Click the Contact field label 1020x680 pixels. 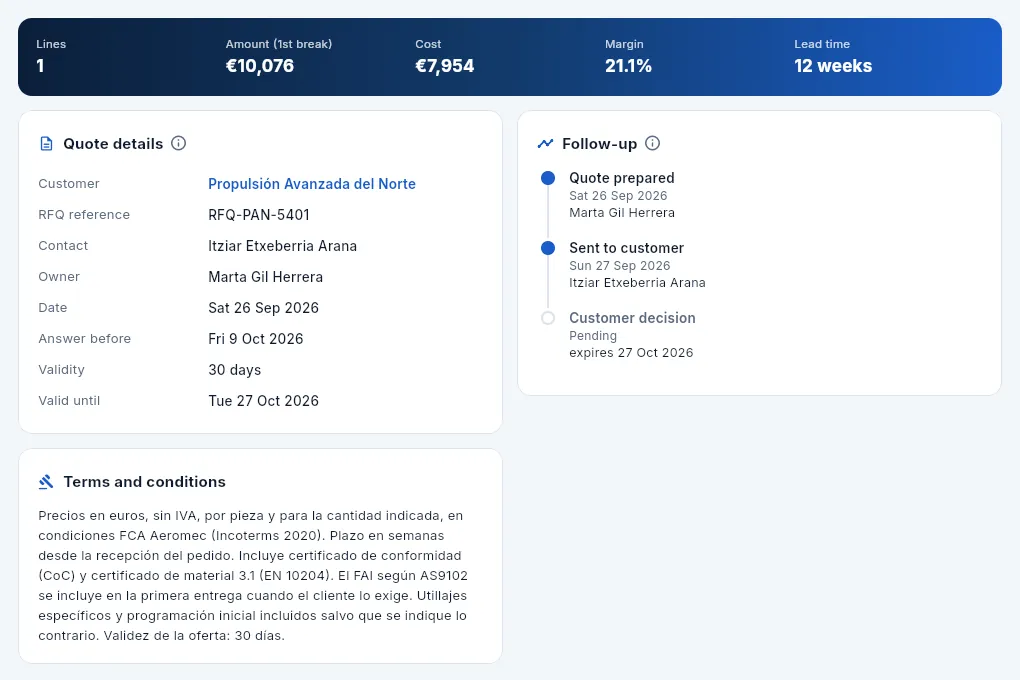click(63, 246)
